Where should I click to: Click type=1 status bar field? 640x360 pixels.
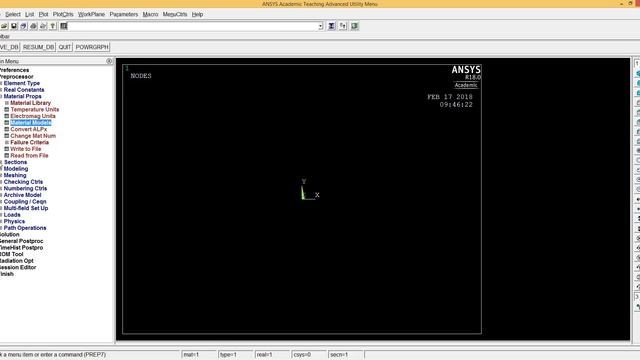(x=236, y=355)
